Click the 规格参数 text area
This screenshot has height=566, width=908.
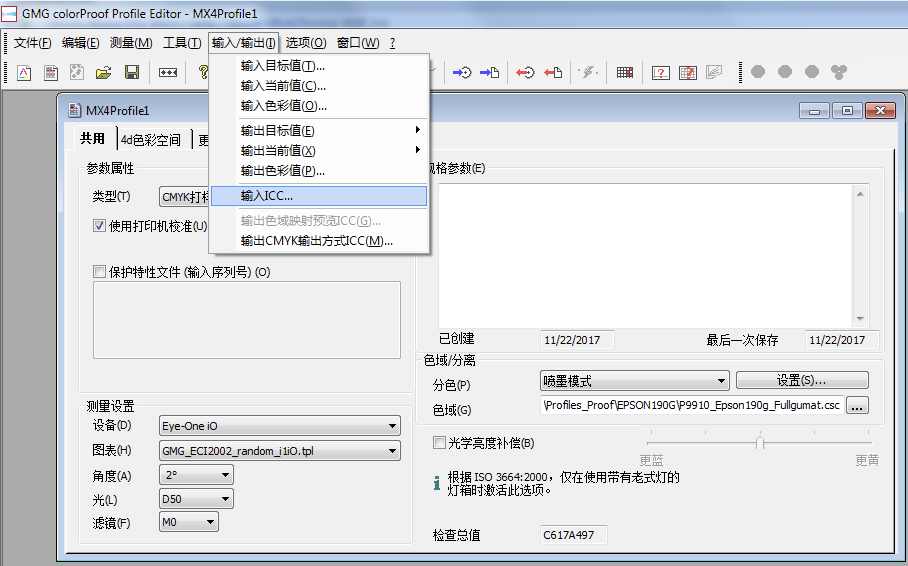tap(645, 255)
